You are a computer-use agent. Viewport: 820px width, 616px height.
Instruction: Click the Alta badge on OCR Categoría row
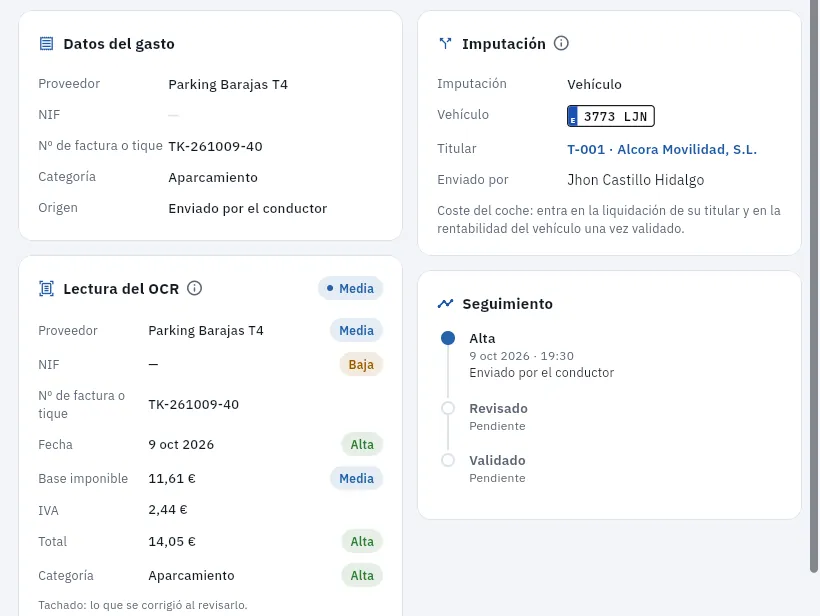click(x=362, y=575)
